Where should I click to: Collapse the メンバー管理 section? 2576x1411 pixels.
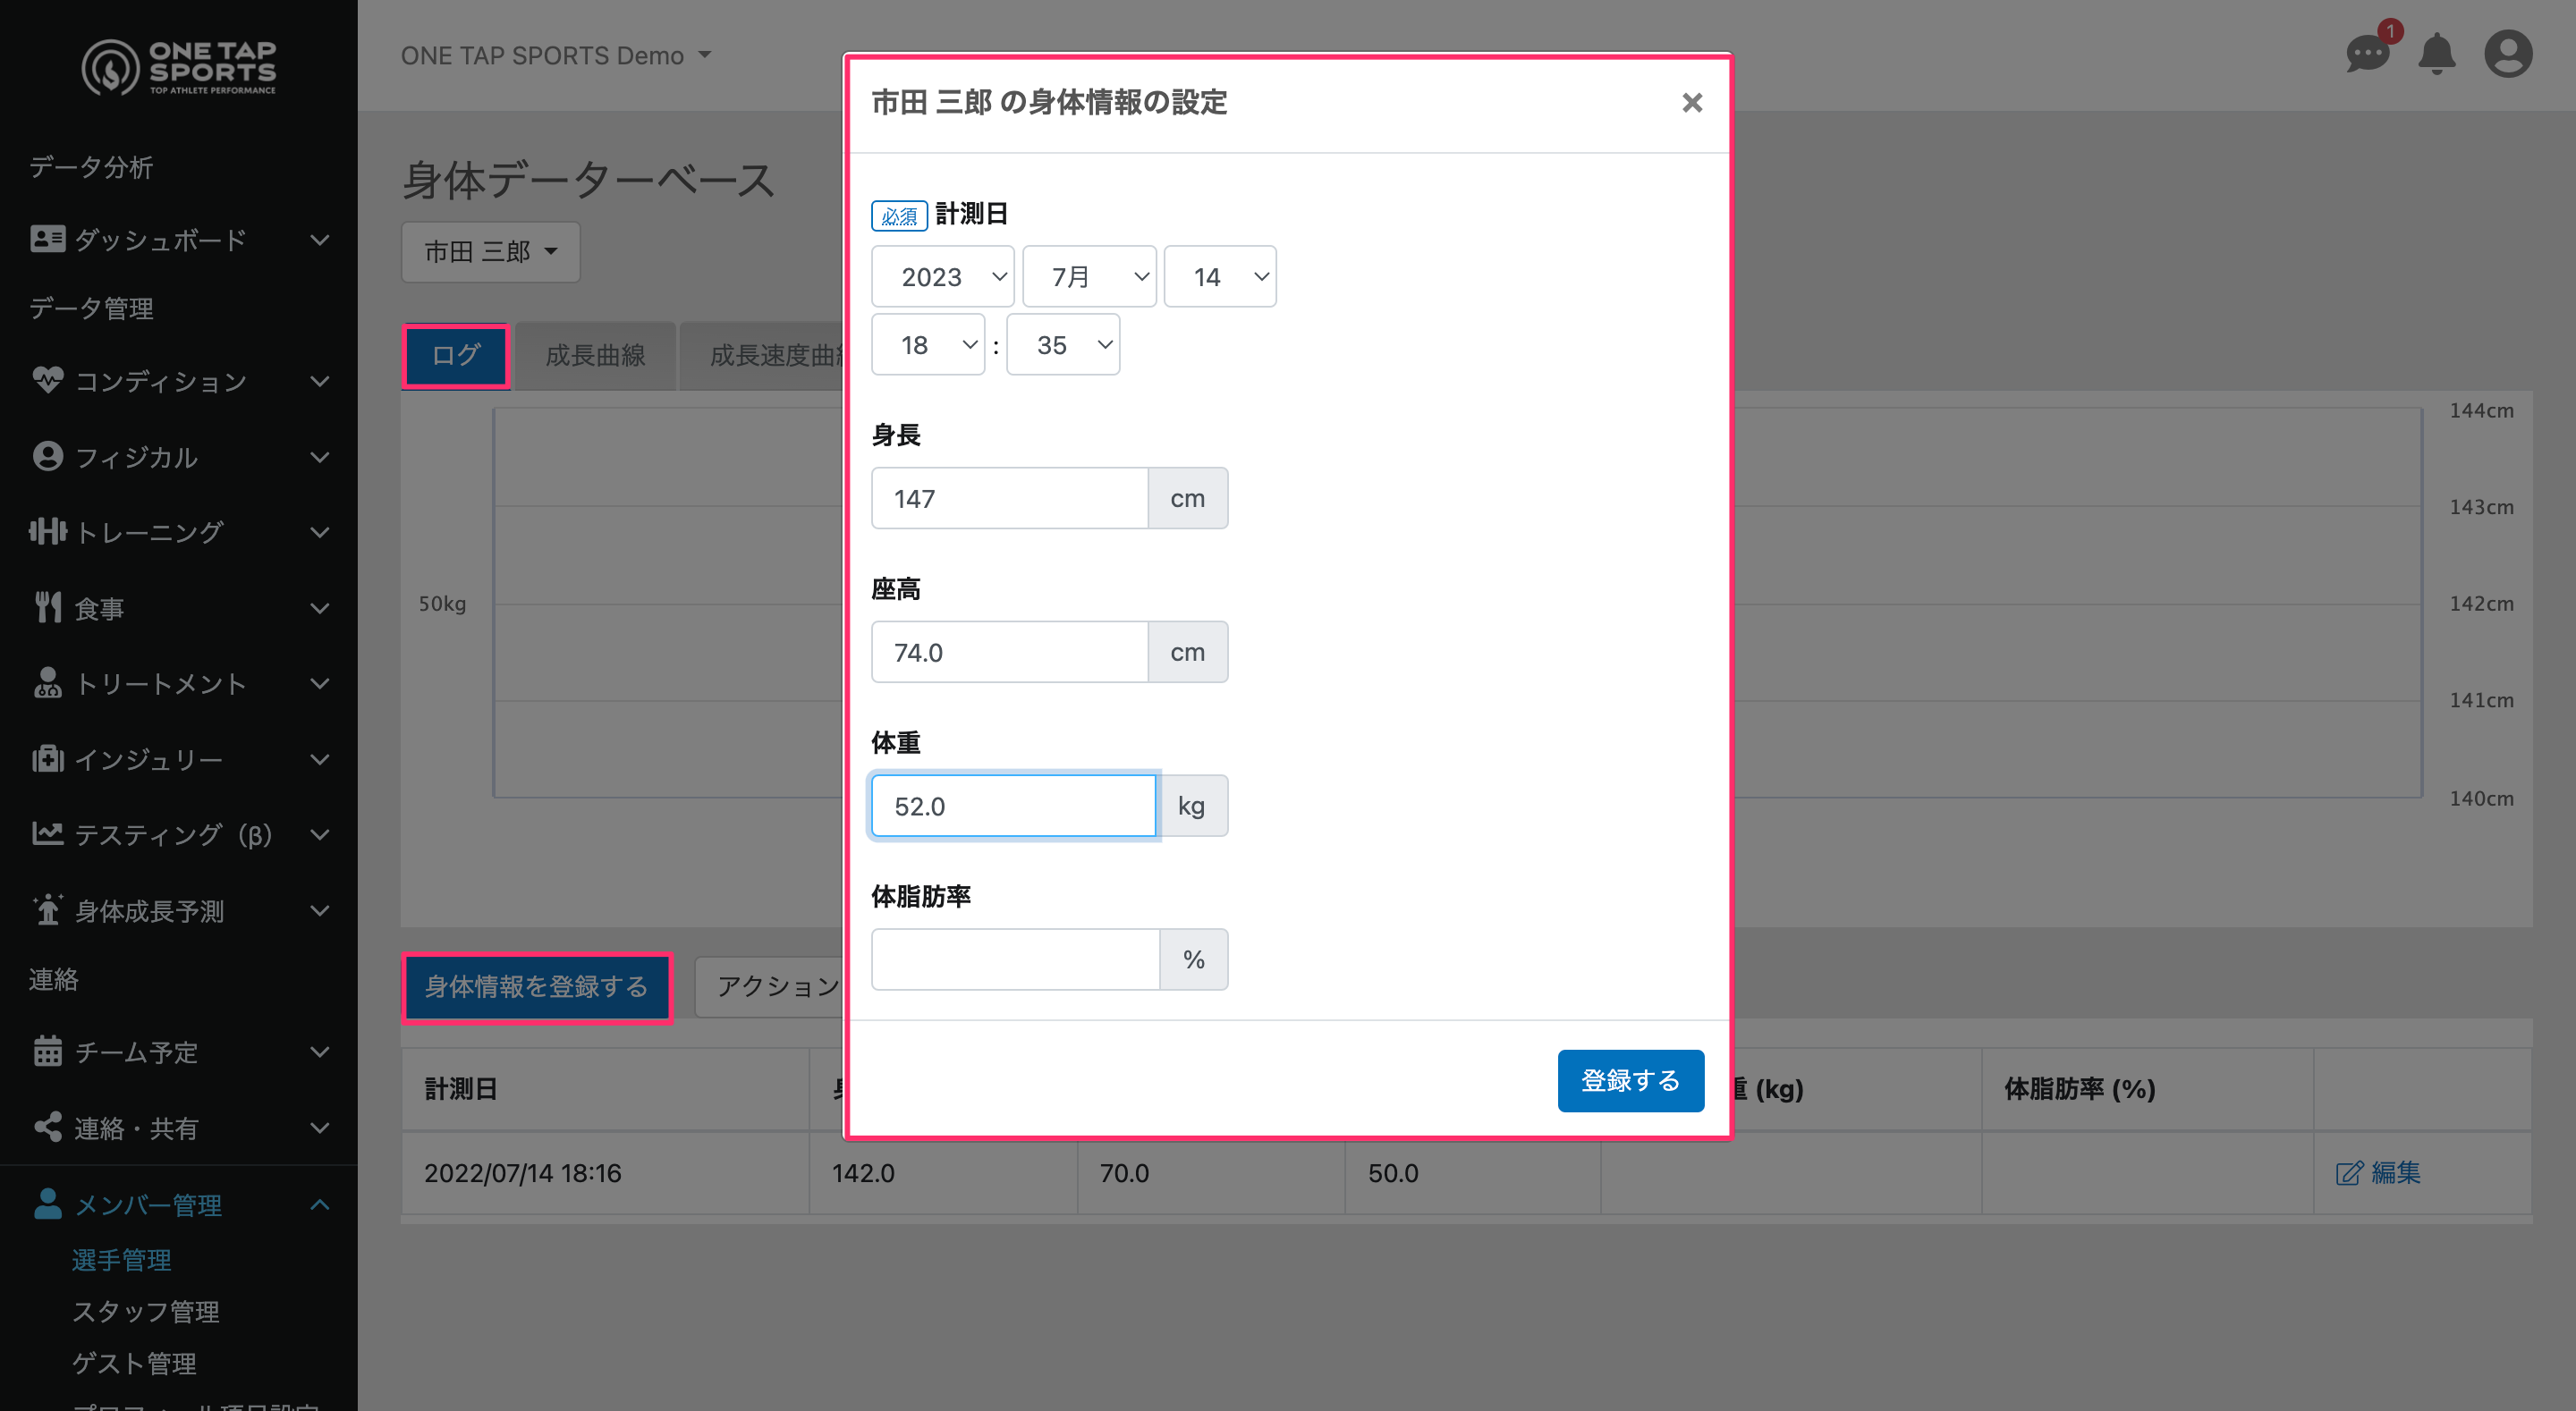pos(319,1205)
